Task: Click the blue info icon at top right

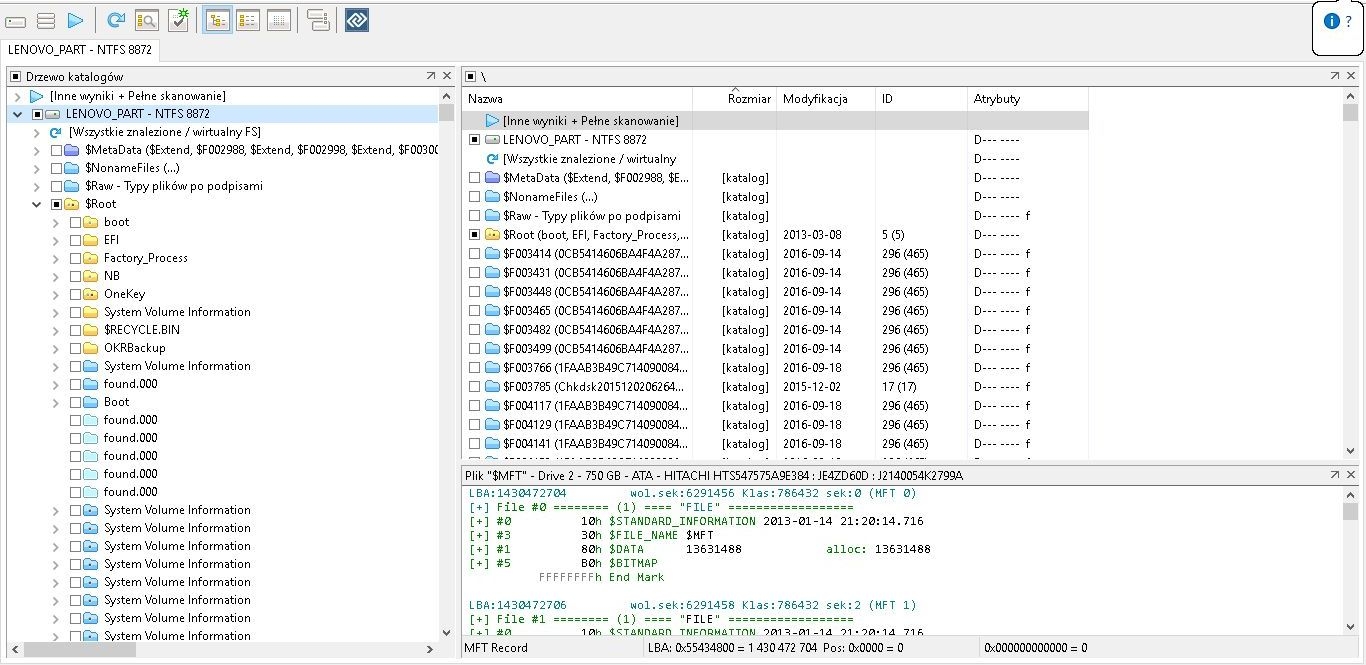Action: pyautogui.click(x=1331, y=21)
